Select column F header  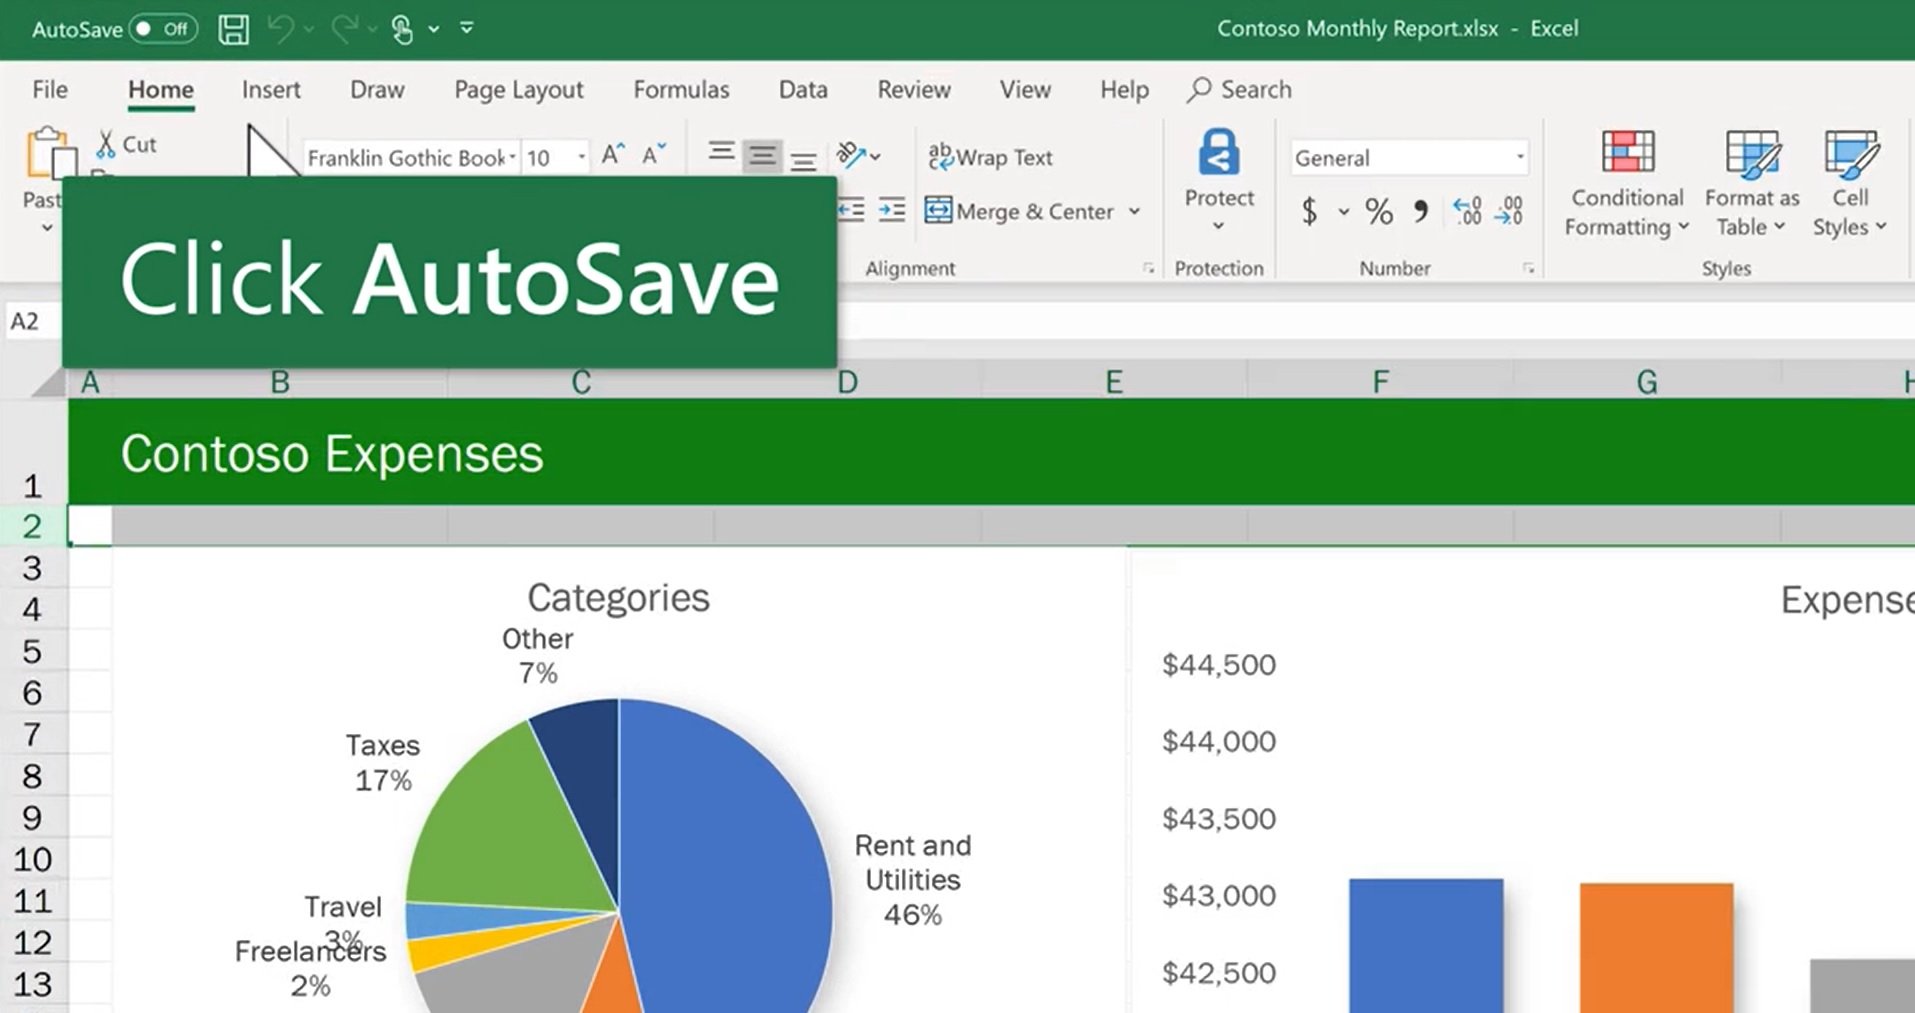pos(1380,382)
